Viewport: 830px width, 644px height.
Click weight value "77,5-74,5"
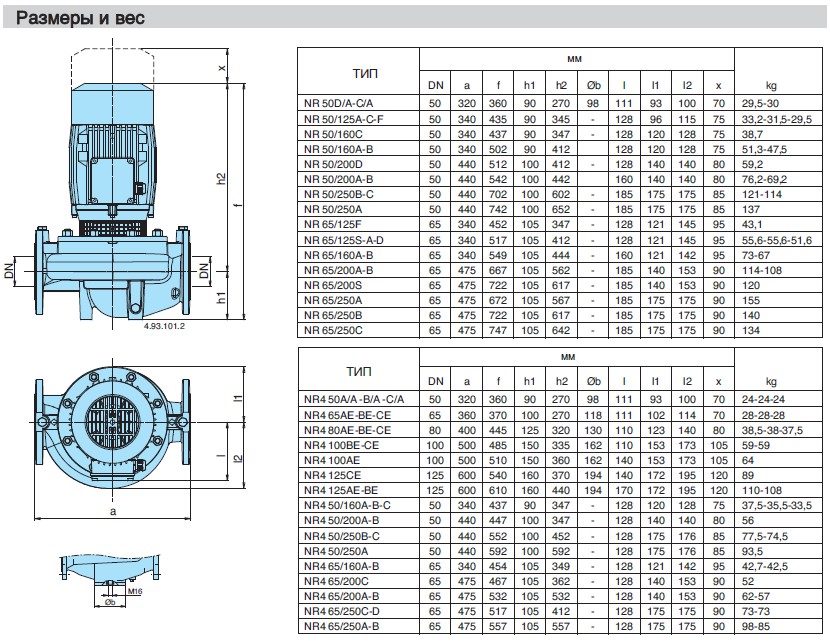[x=764, y=536]
